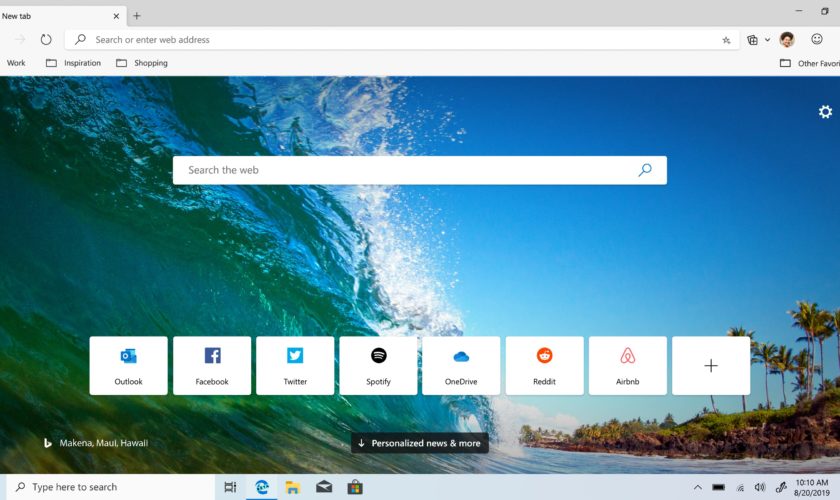Open the Shopping favorites folder

142,63
